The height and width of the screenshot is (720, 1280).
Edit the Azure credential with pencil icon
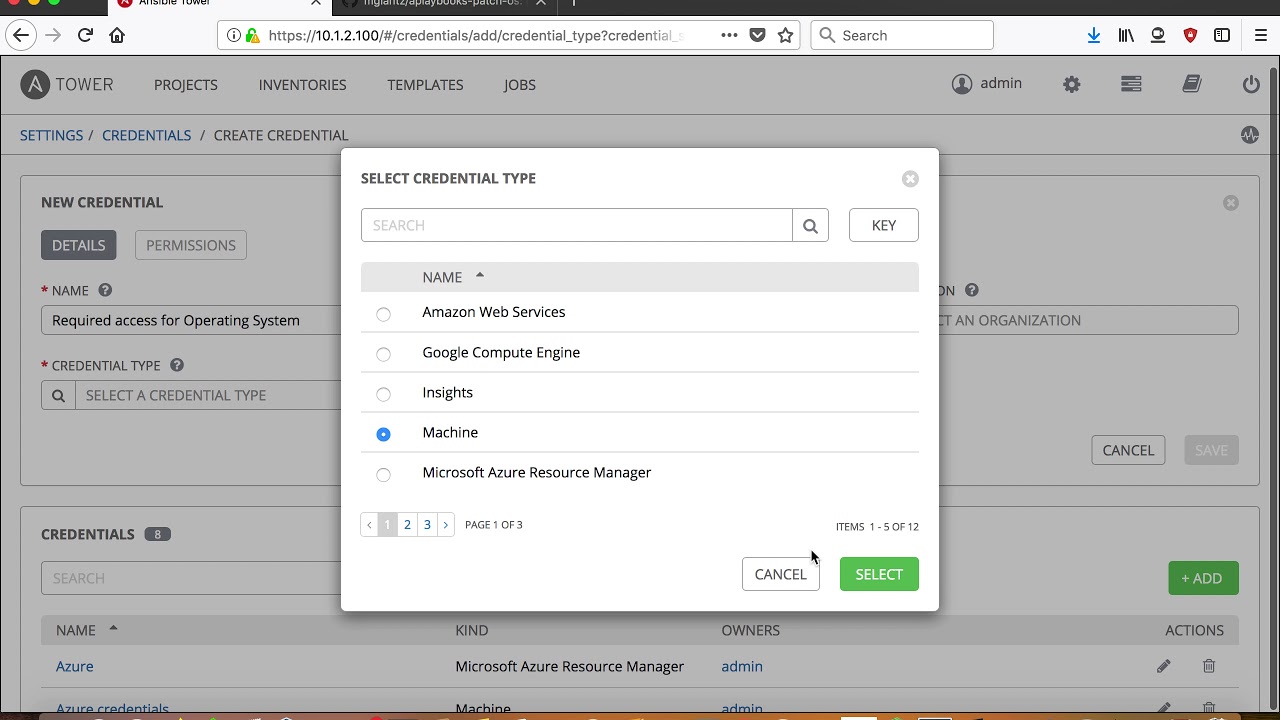click(x=1163, y=666)
